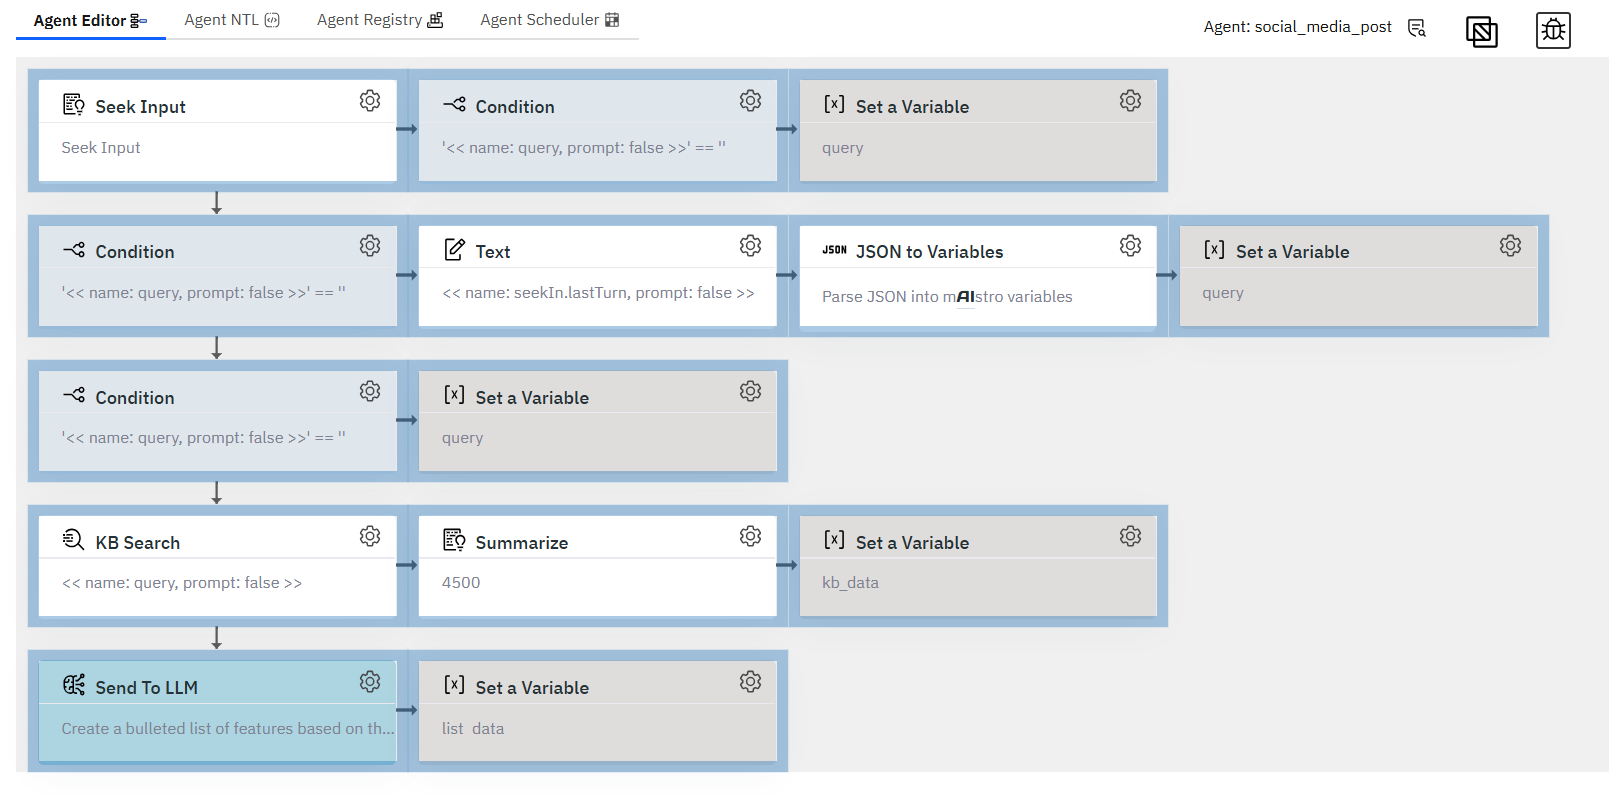Select the Text block with seekIn.lastTurn
Image resolution: width=1609 pixels, height=794 pixels.
[x=597, y=275]
